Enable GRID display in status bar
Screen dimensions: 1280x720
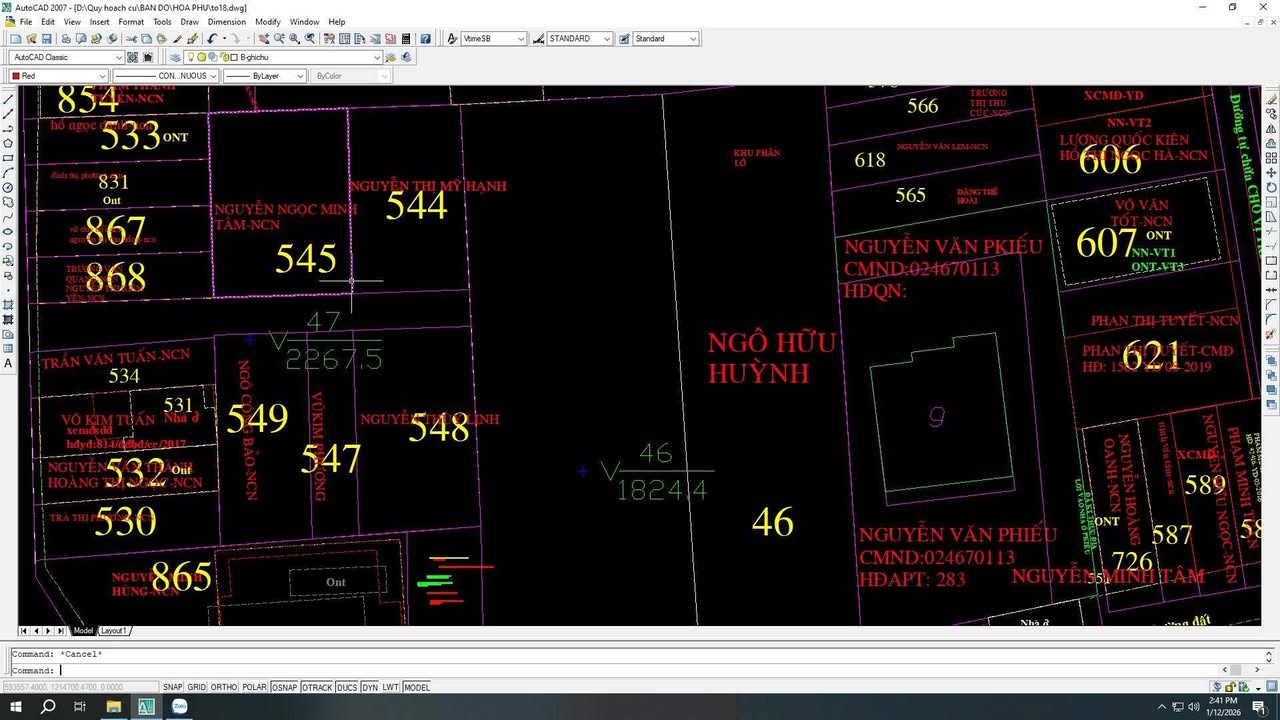197,687
